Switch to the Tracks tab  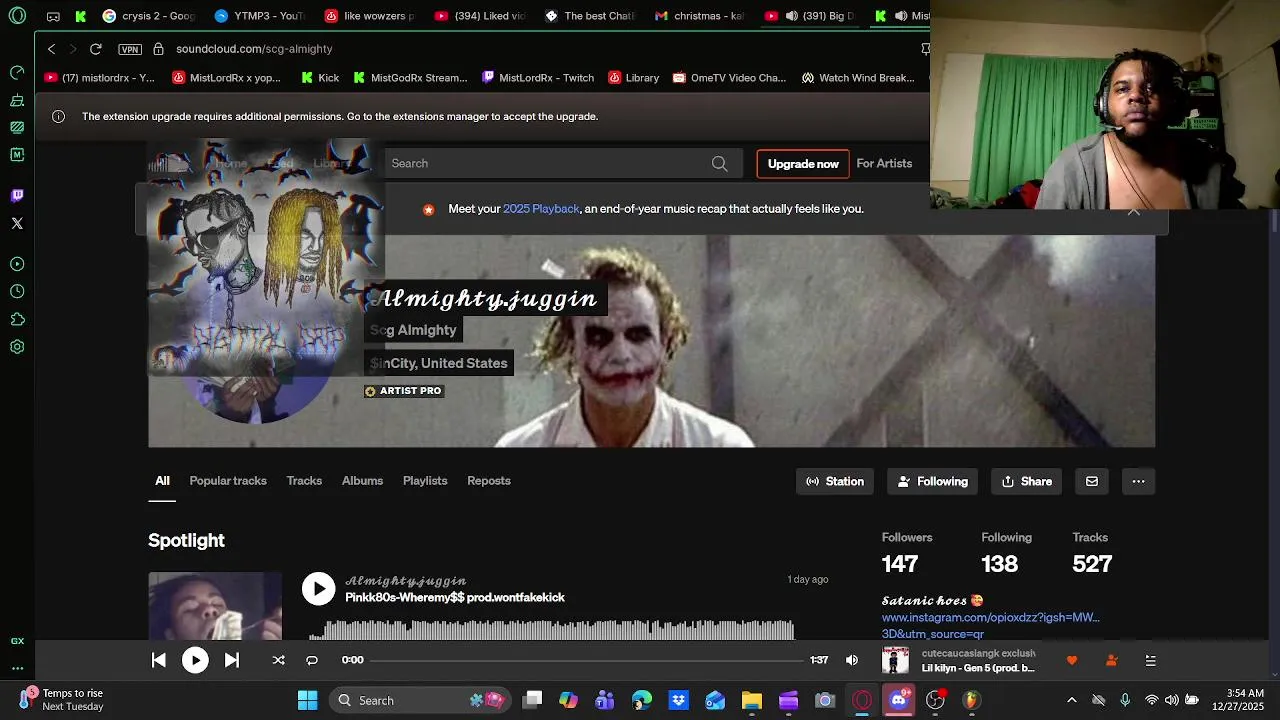(x=304, y=481)
